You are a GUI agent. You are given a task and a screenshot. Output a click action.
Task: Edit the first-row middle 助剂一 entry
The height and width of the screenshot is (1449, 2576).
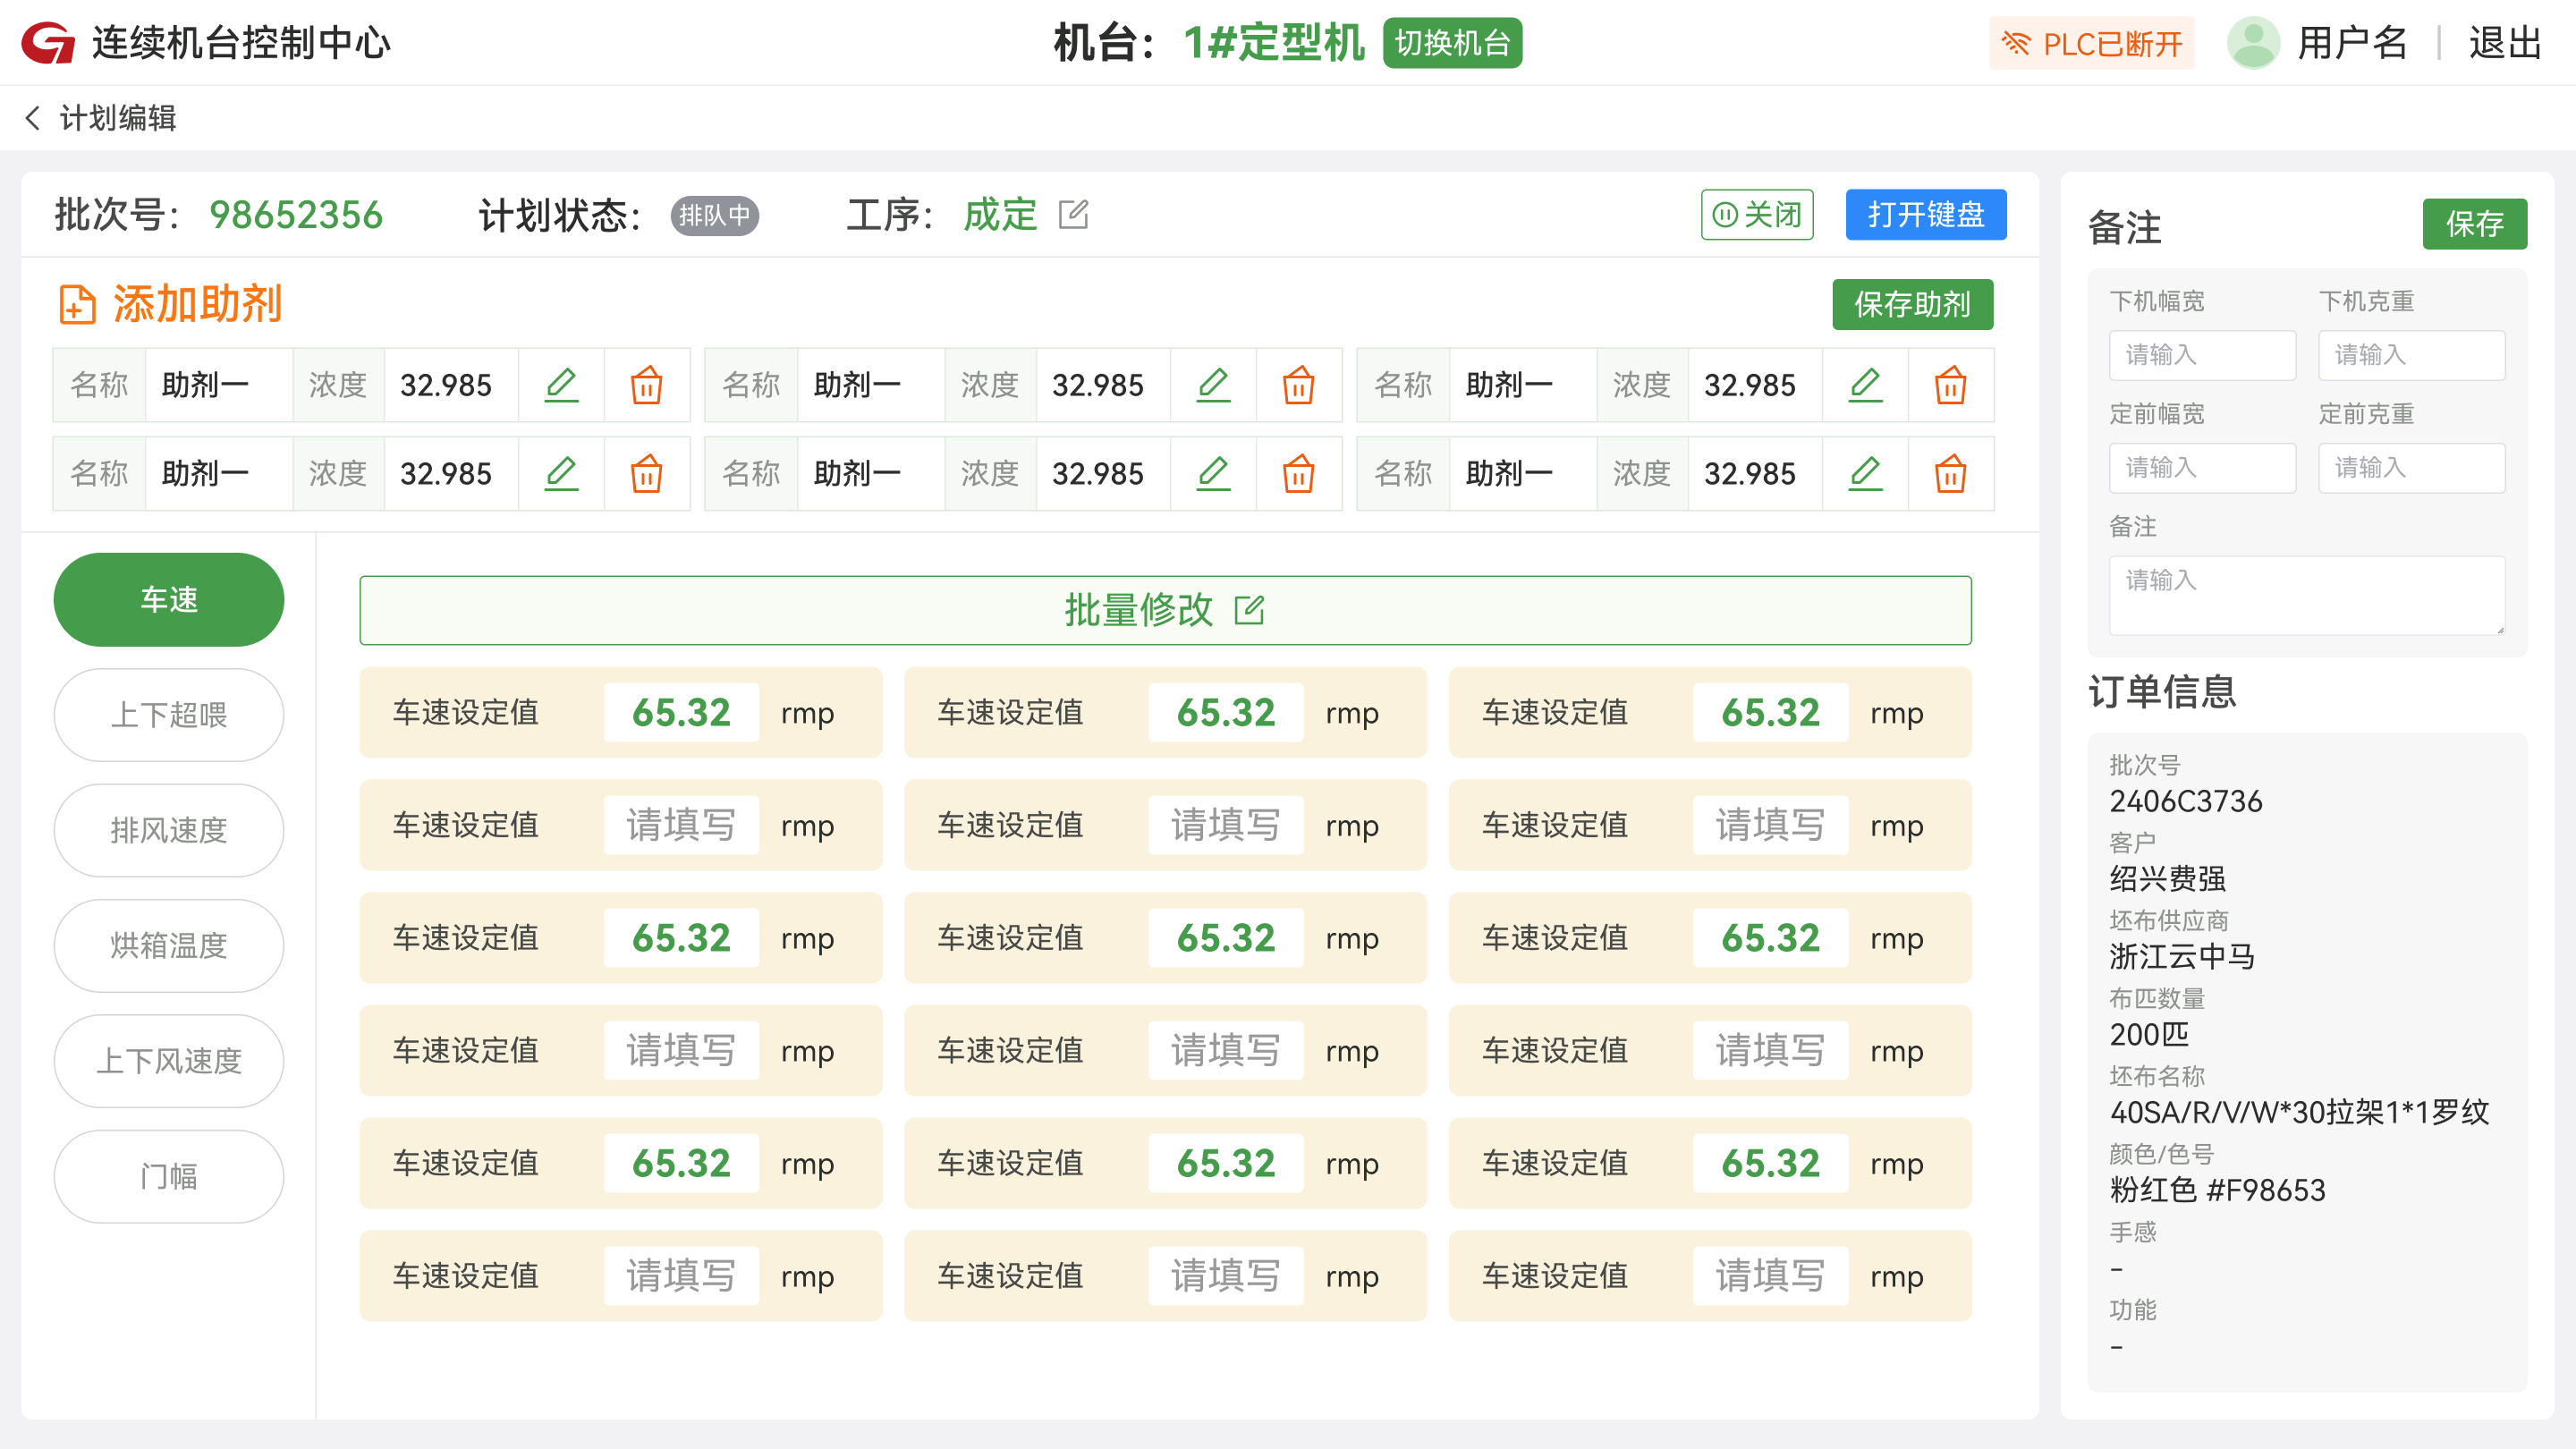(x=1213, y=385)
